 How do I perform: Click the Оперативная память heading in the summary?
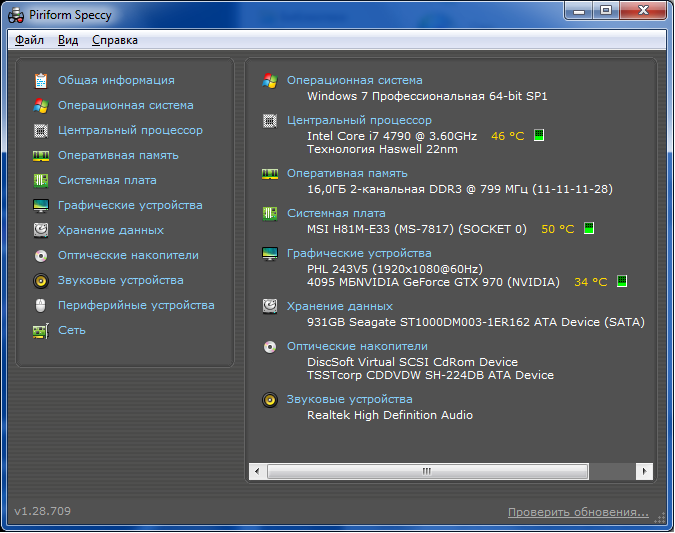tap(347, 174)
